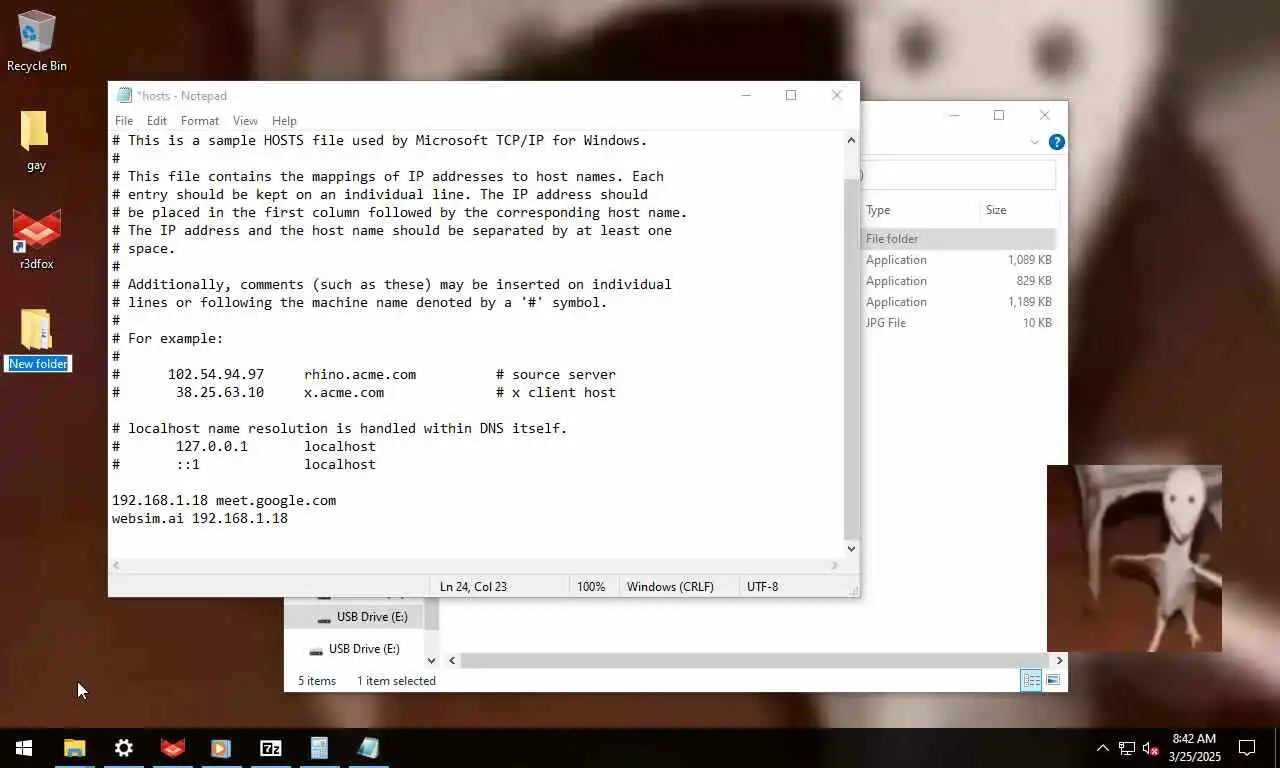The height and width of the screenshot is (768, 1280).
Task: Click Notepad horizontal scrollbar right arrow
Action: 835,565
